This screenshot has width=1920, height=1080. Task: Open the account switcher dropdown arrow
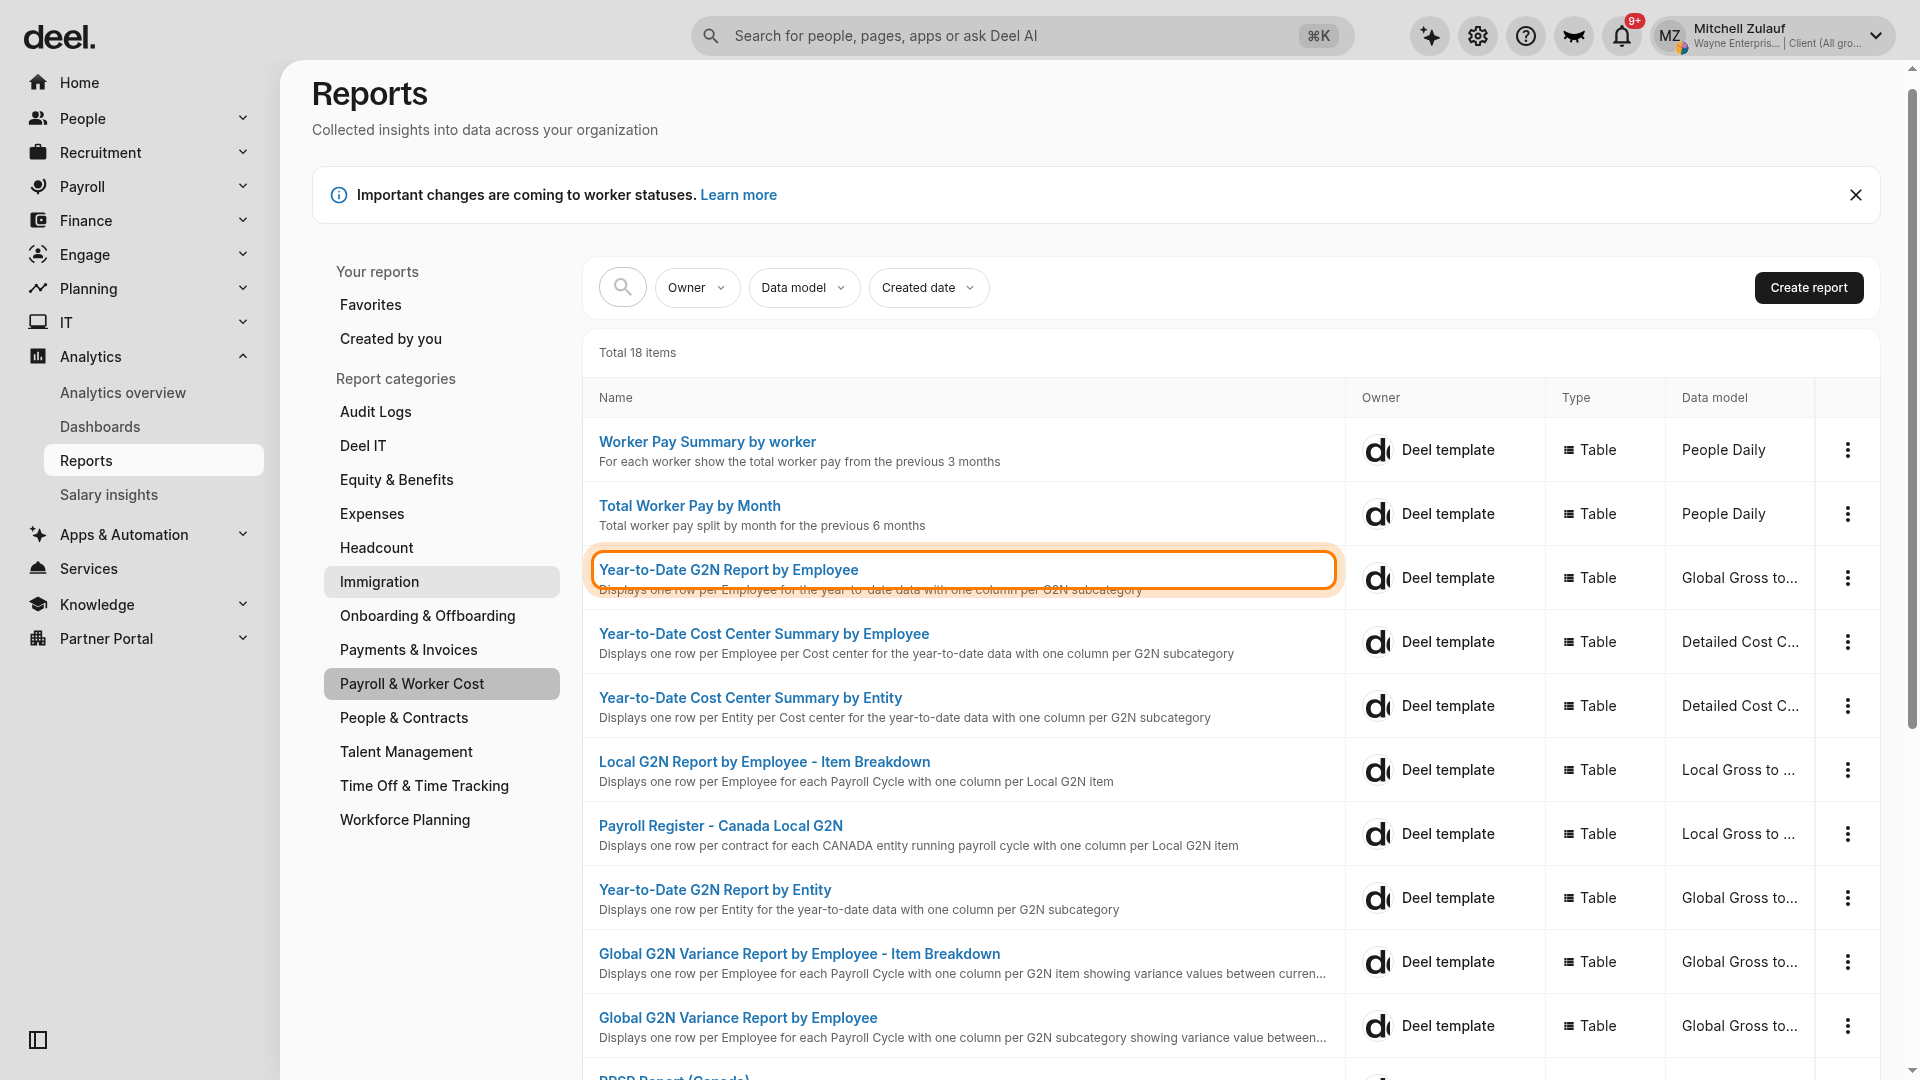[x=1876, y=36]
